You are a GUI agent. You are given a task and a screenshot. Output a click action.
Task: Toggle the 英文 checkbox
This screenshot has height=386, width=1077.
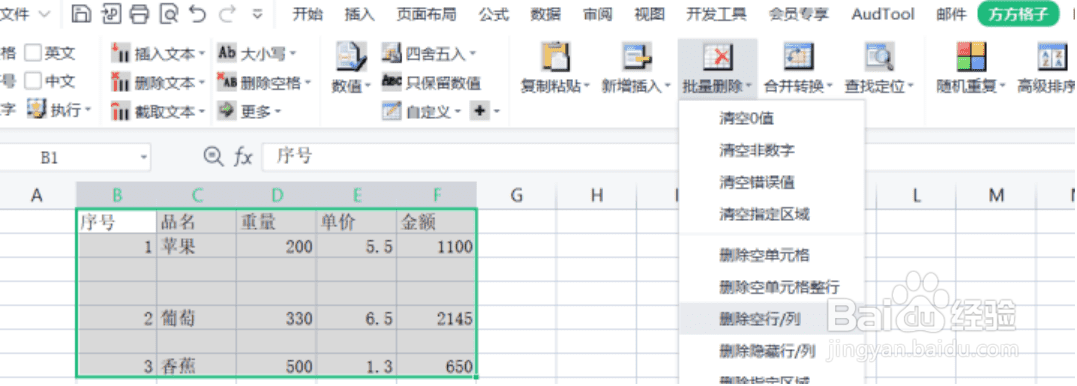click(x=33, y=53)
